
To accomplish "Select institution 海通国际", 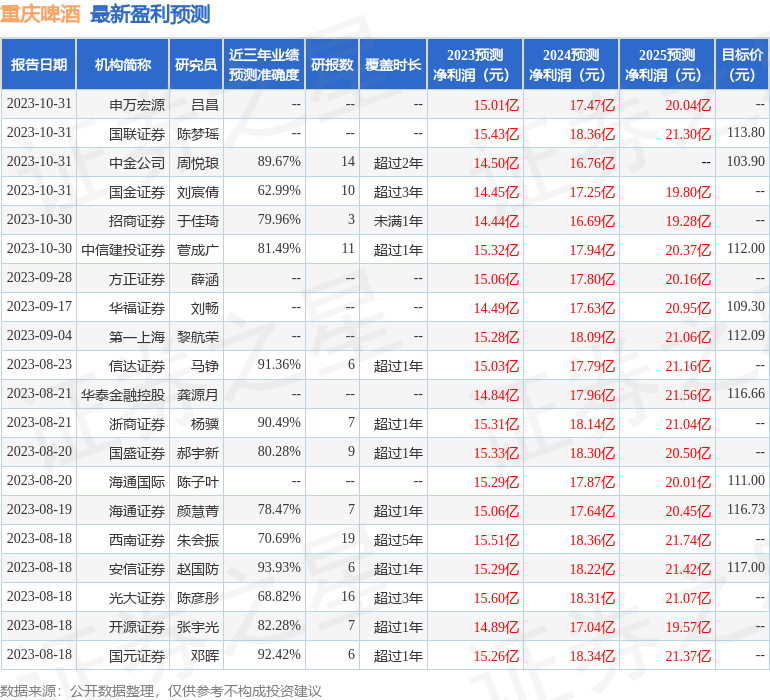I will pyautogui.click(x=137, y=482).
